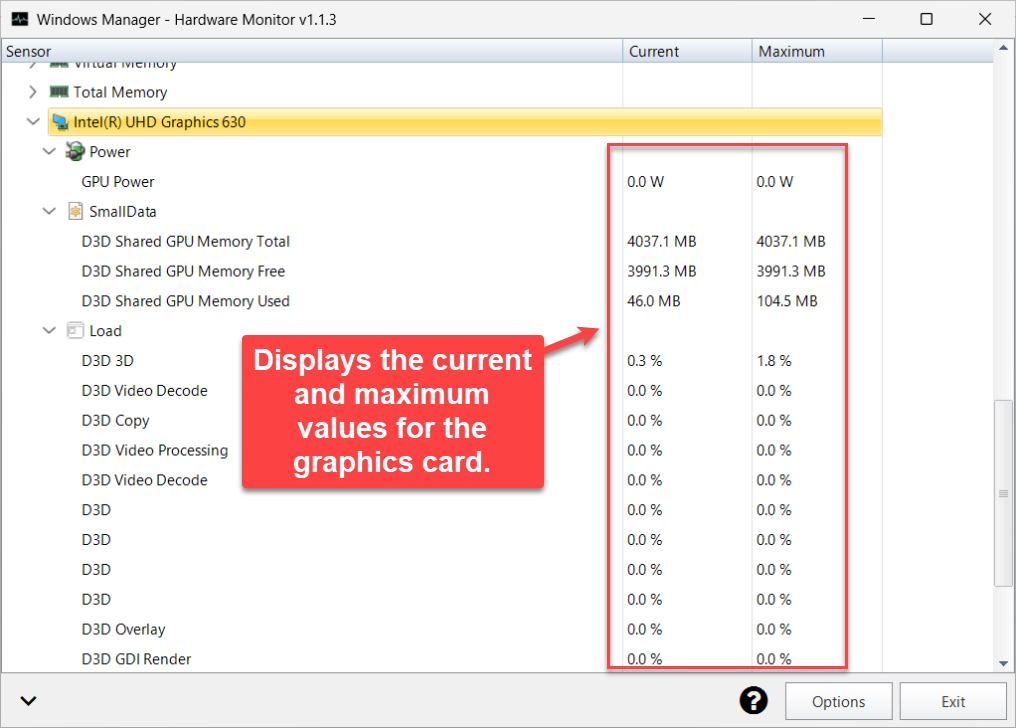Screen dimensions: 1016x728
Task: Click the Exit button
Action: tap(953, 701)
